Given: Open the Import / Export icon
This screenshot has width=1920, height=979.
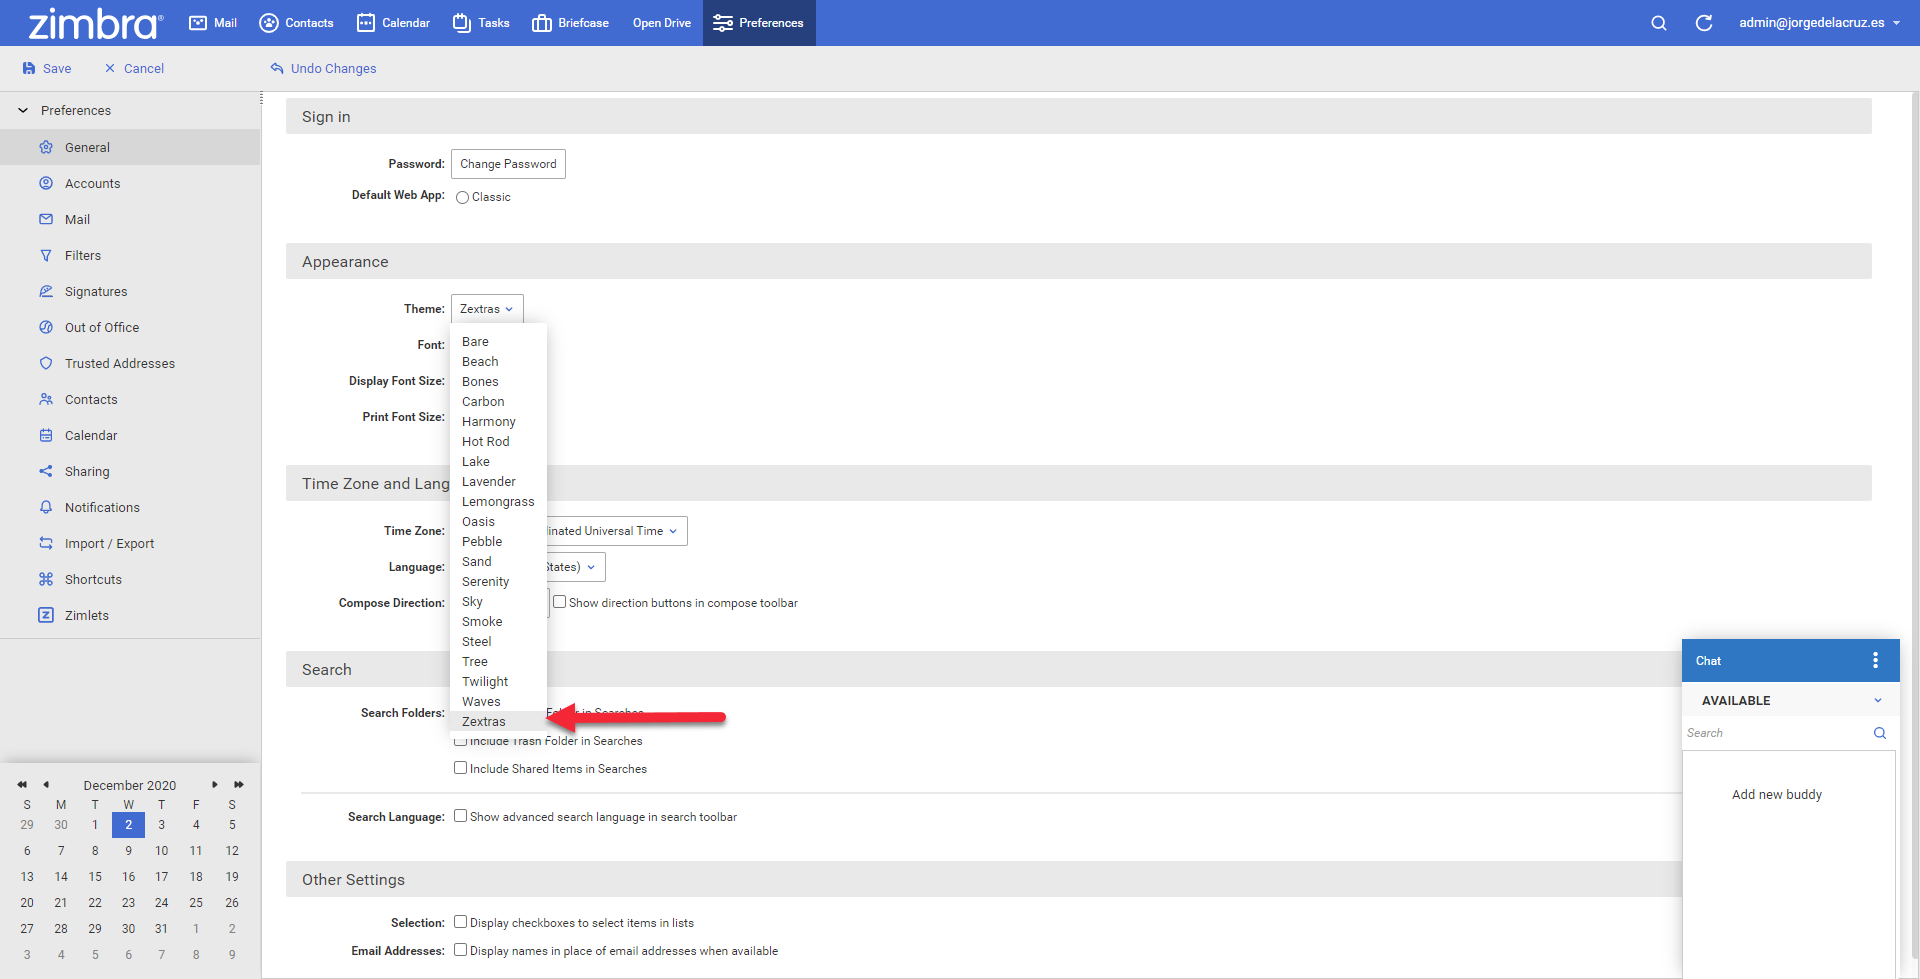Looking at the screenshot, I should [x=46, y=543].
